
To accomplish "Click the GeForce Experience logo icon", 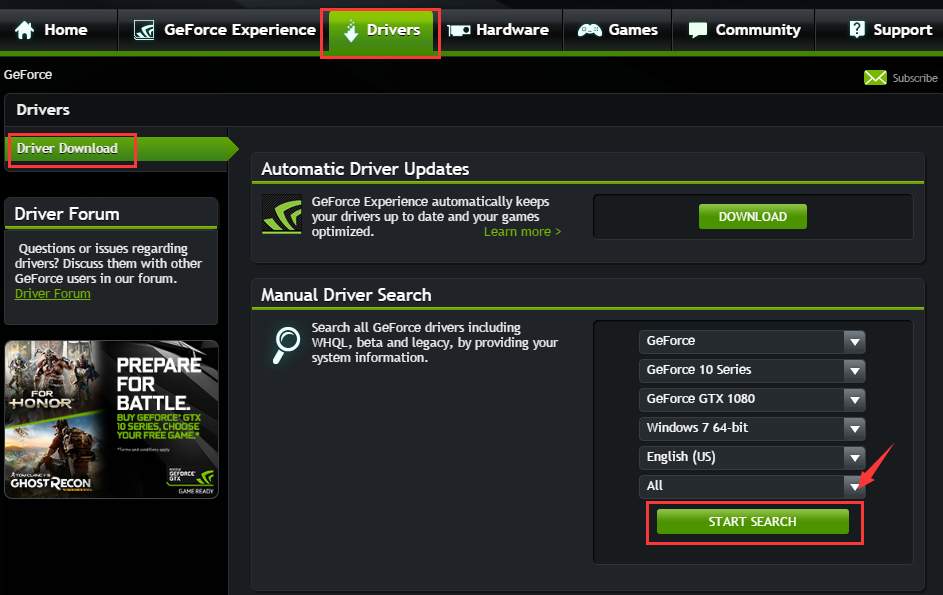I will (x=144, y=29).
